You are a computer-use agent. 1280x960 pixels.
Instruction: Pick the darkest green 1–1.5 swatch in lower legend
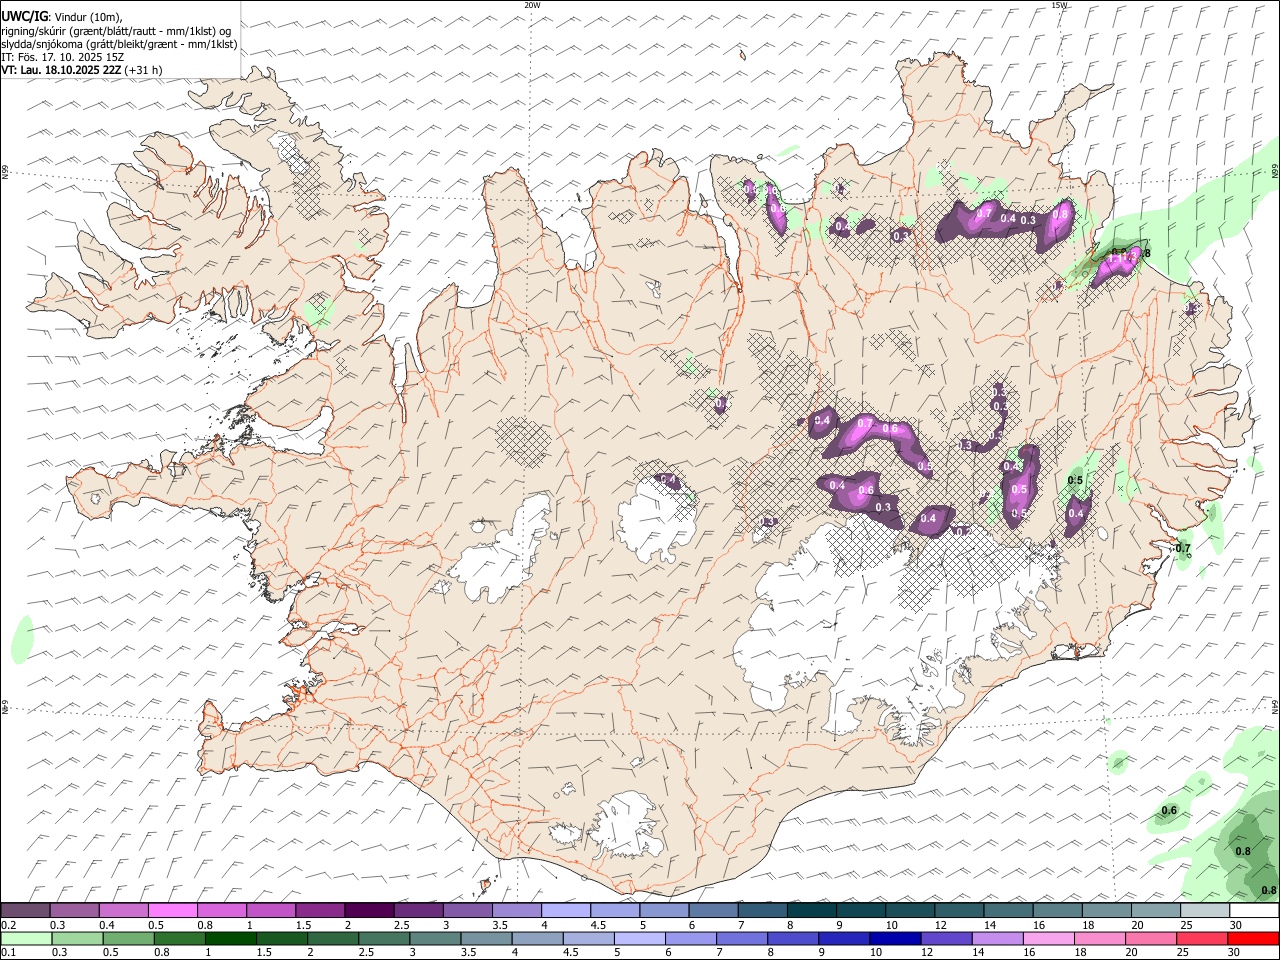click(x=230, y=939)
